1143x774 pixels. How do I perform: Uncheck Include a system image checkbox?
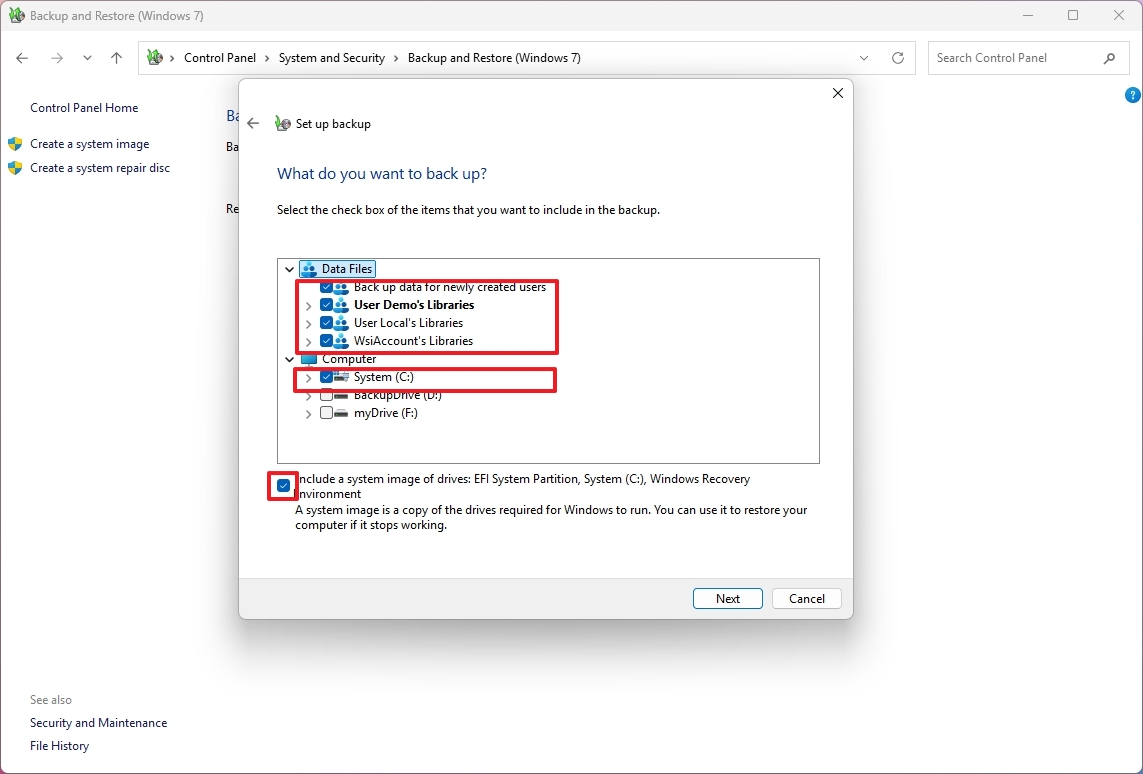coord(284,485)
